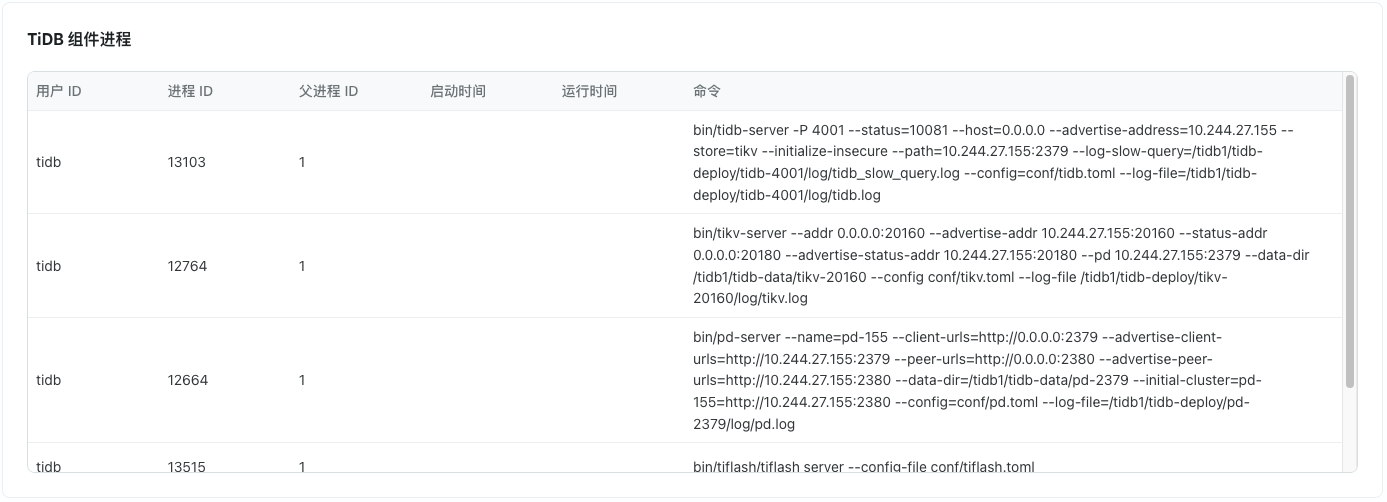The image size is (1387, 502).
Task: Click the 命令 column header
Action: point(707,91)
